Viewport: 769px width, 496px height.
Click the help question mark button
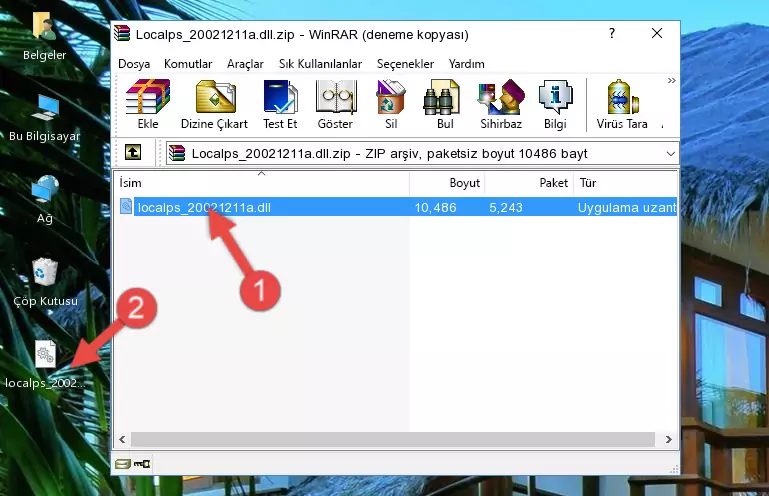[612, 33]
